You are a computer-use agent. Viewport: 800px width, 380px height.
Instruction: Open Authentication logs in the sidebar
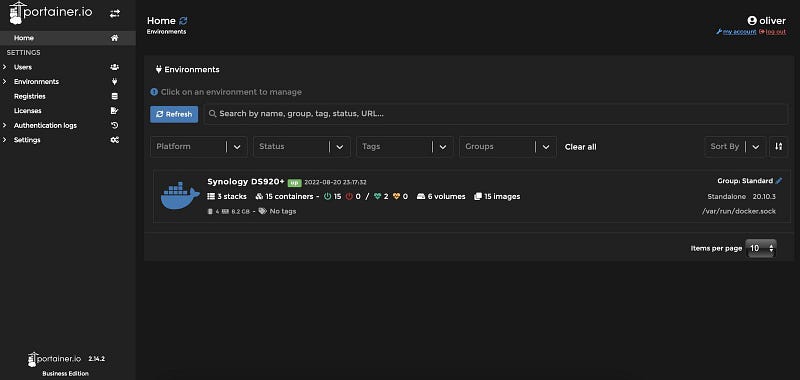45,125
